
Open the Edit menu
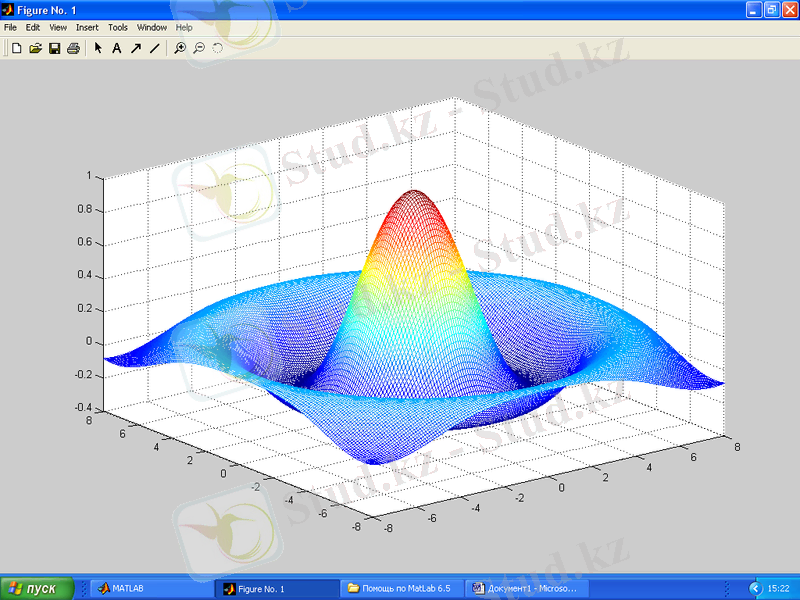click(x=33, y=28)
